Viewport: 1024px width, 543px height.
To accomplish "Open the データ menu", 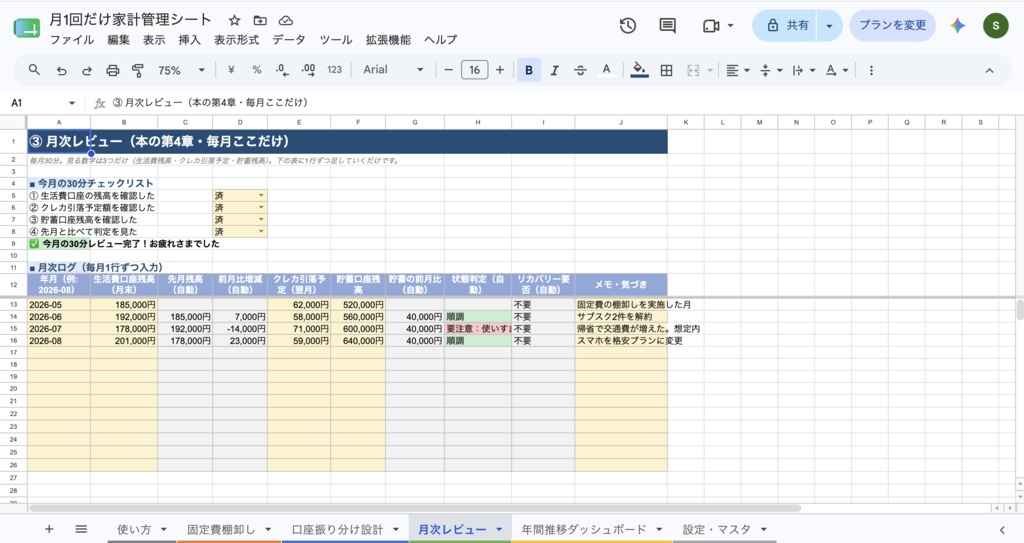I will point(289,40).
